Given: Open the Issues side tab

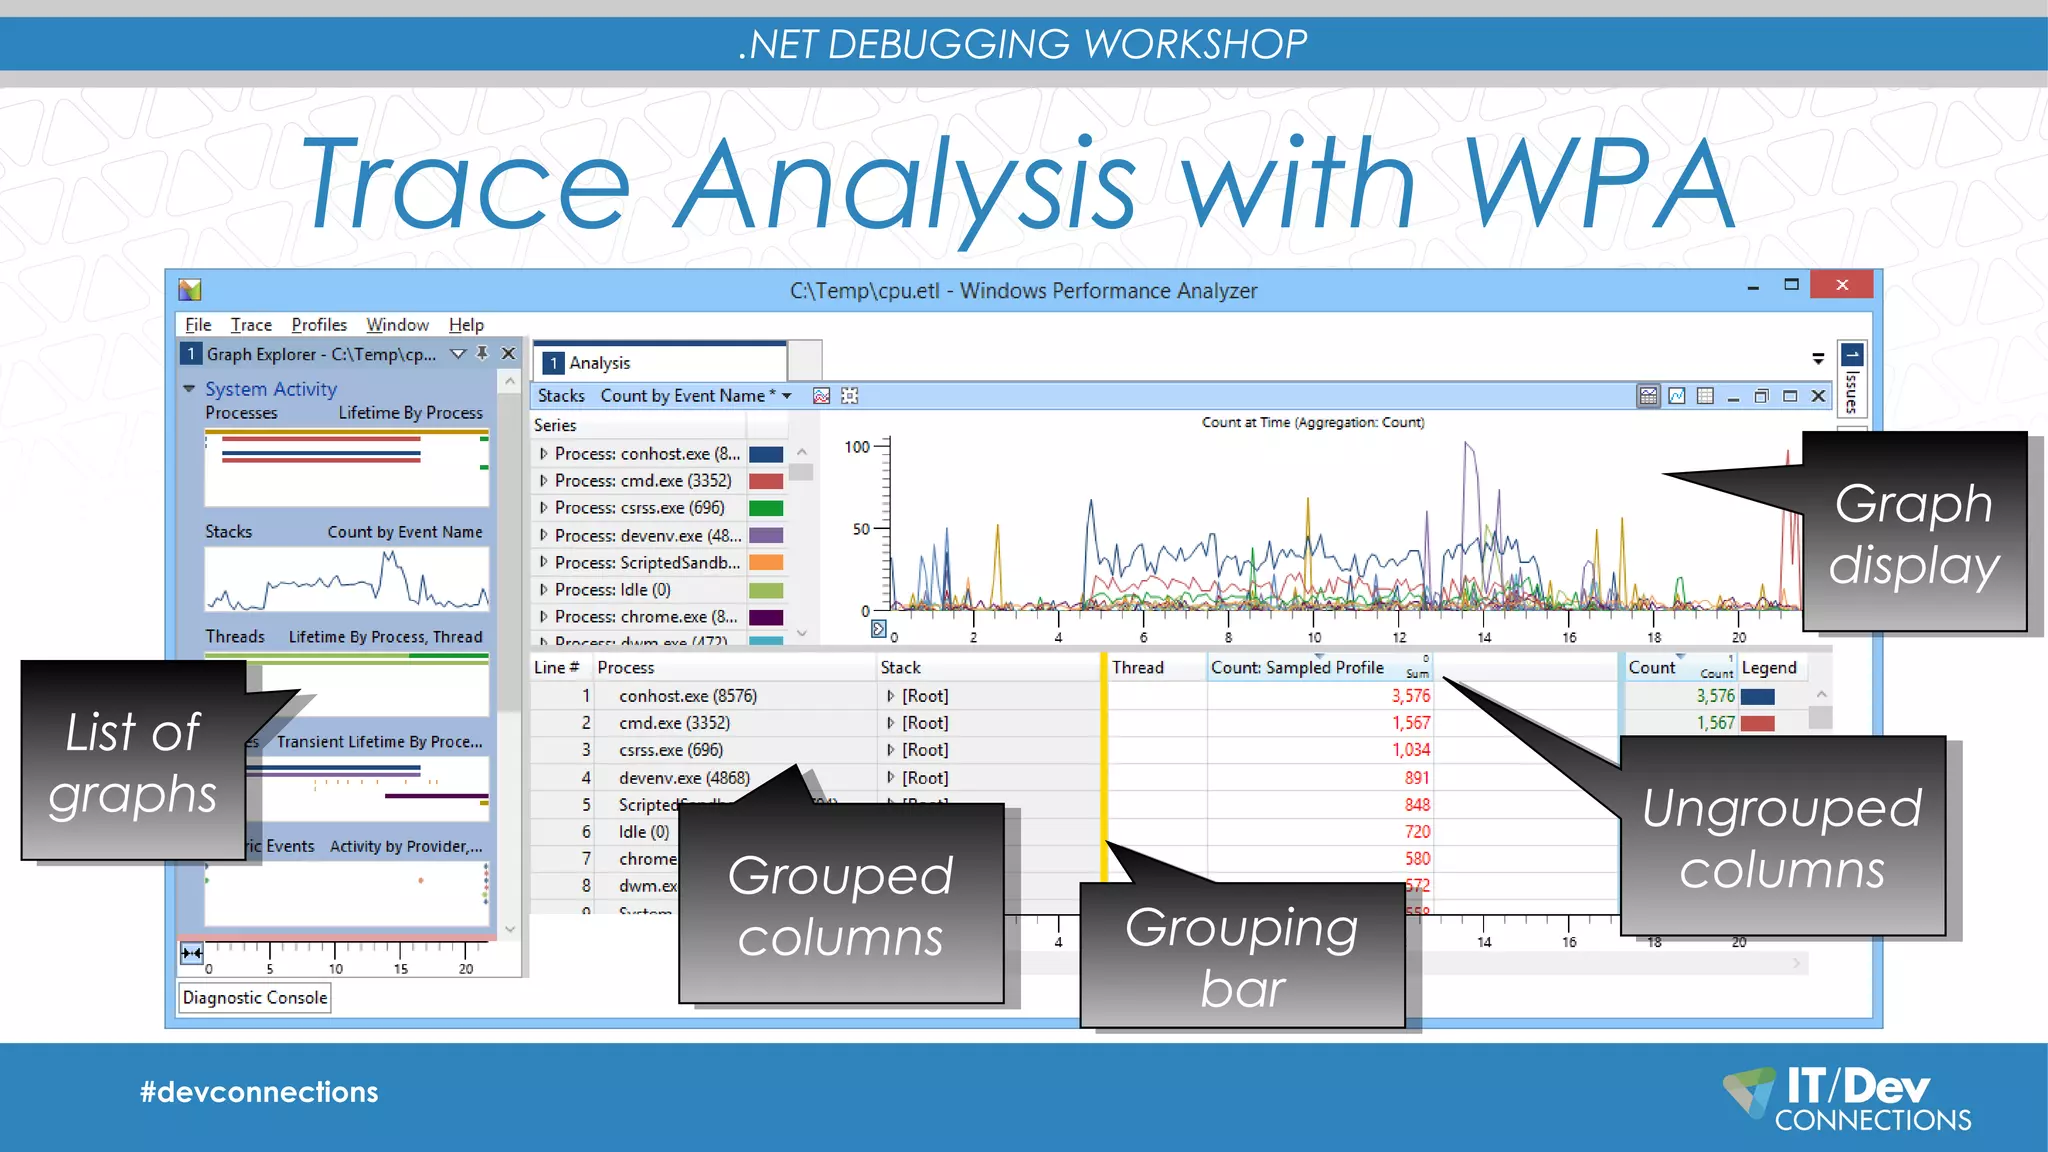Looking at the screenshot, I should point(1851,380).
